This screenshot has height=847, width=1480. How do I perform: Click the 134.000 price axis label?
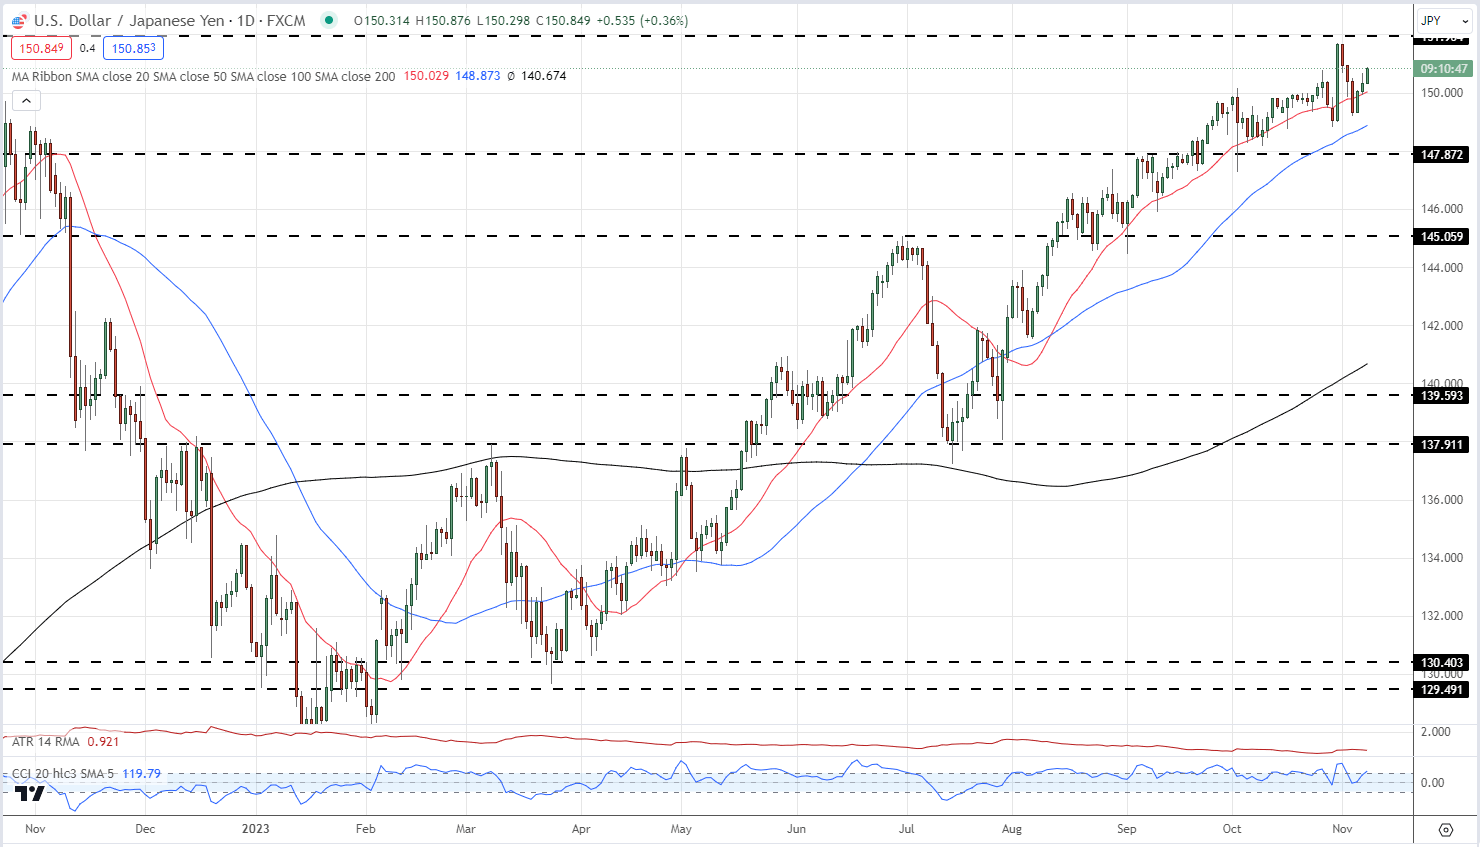pyautogui.click(x=1442, y=558)
